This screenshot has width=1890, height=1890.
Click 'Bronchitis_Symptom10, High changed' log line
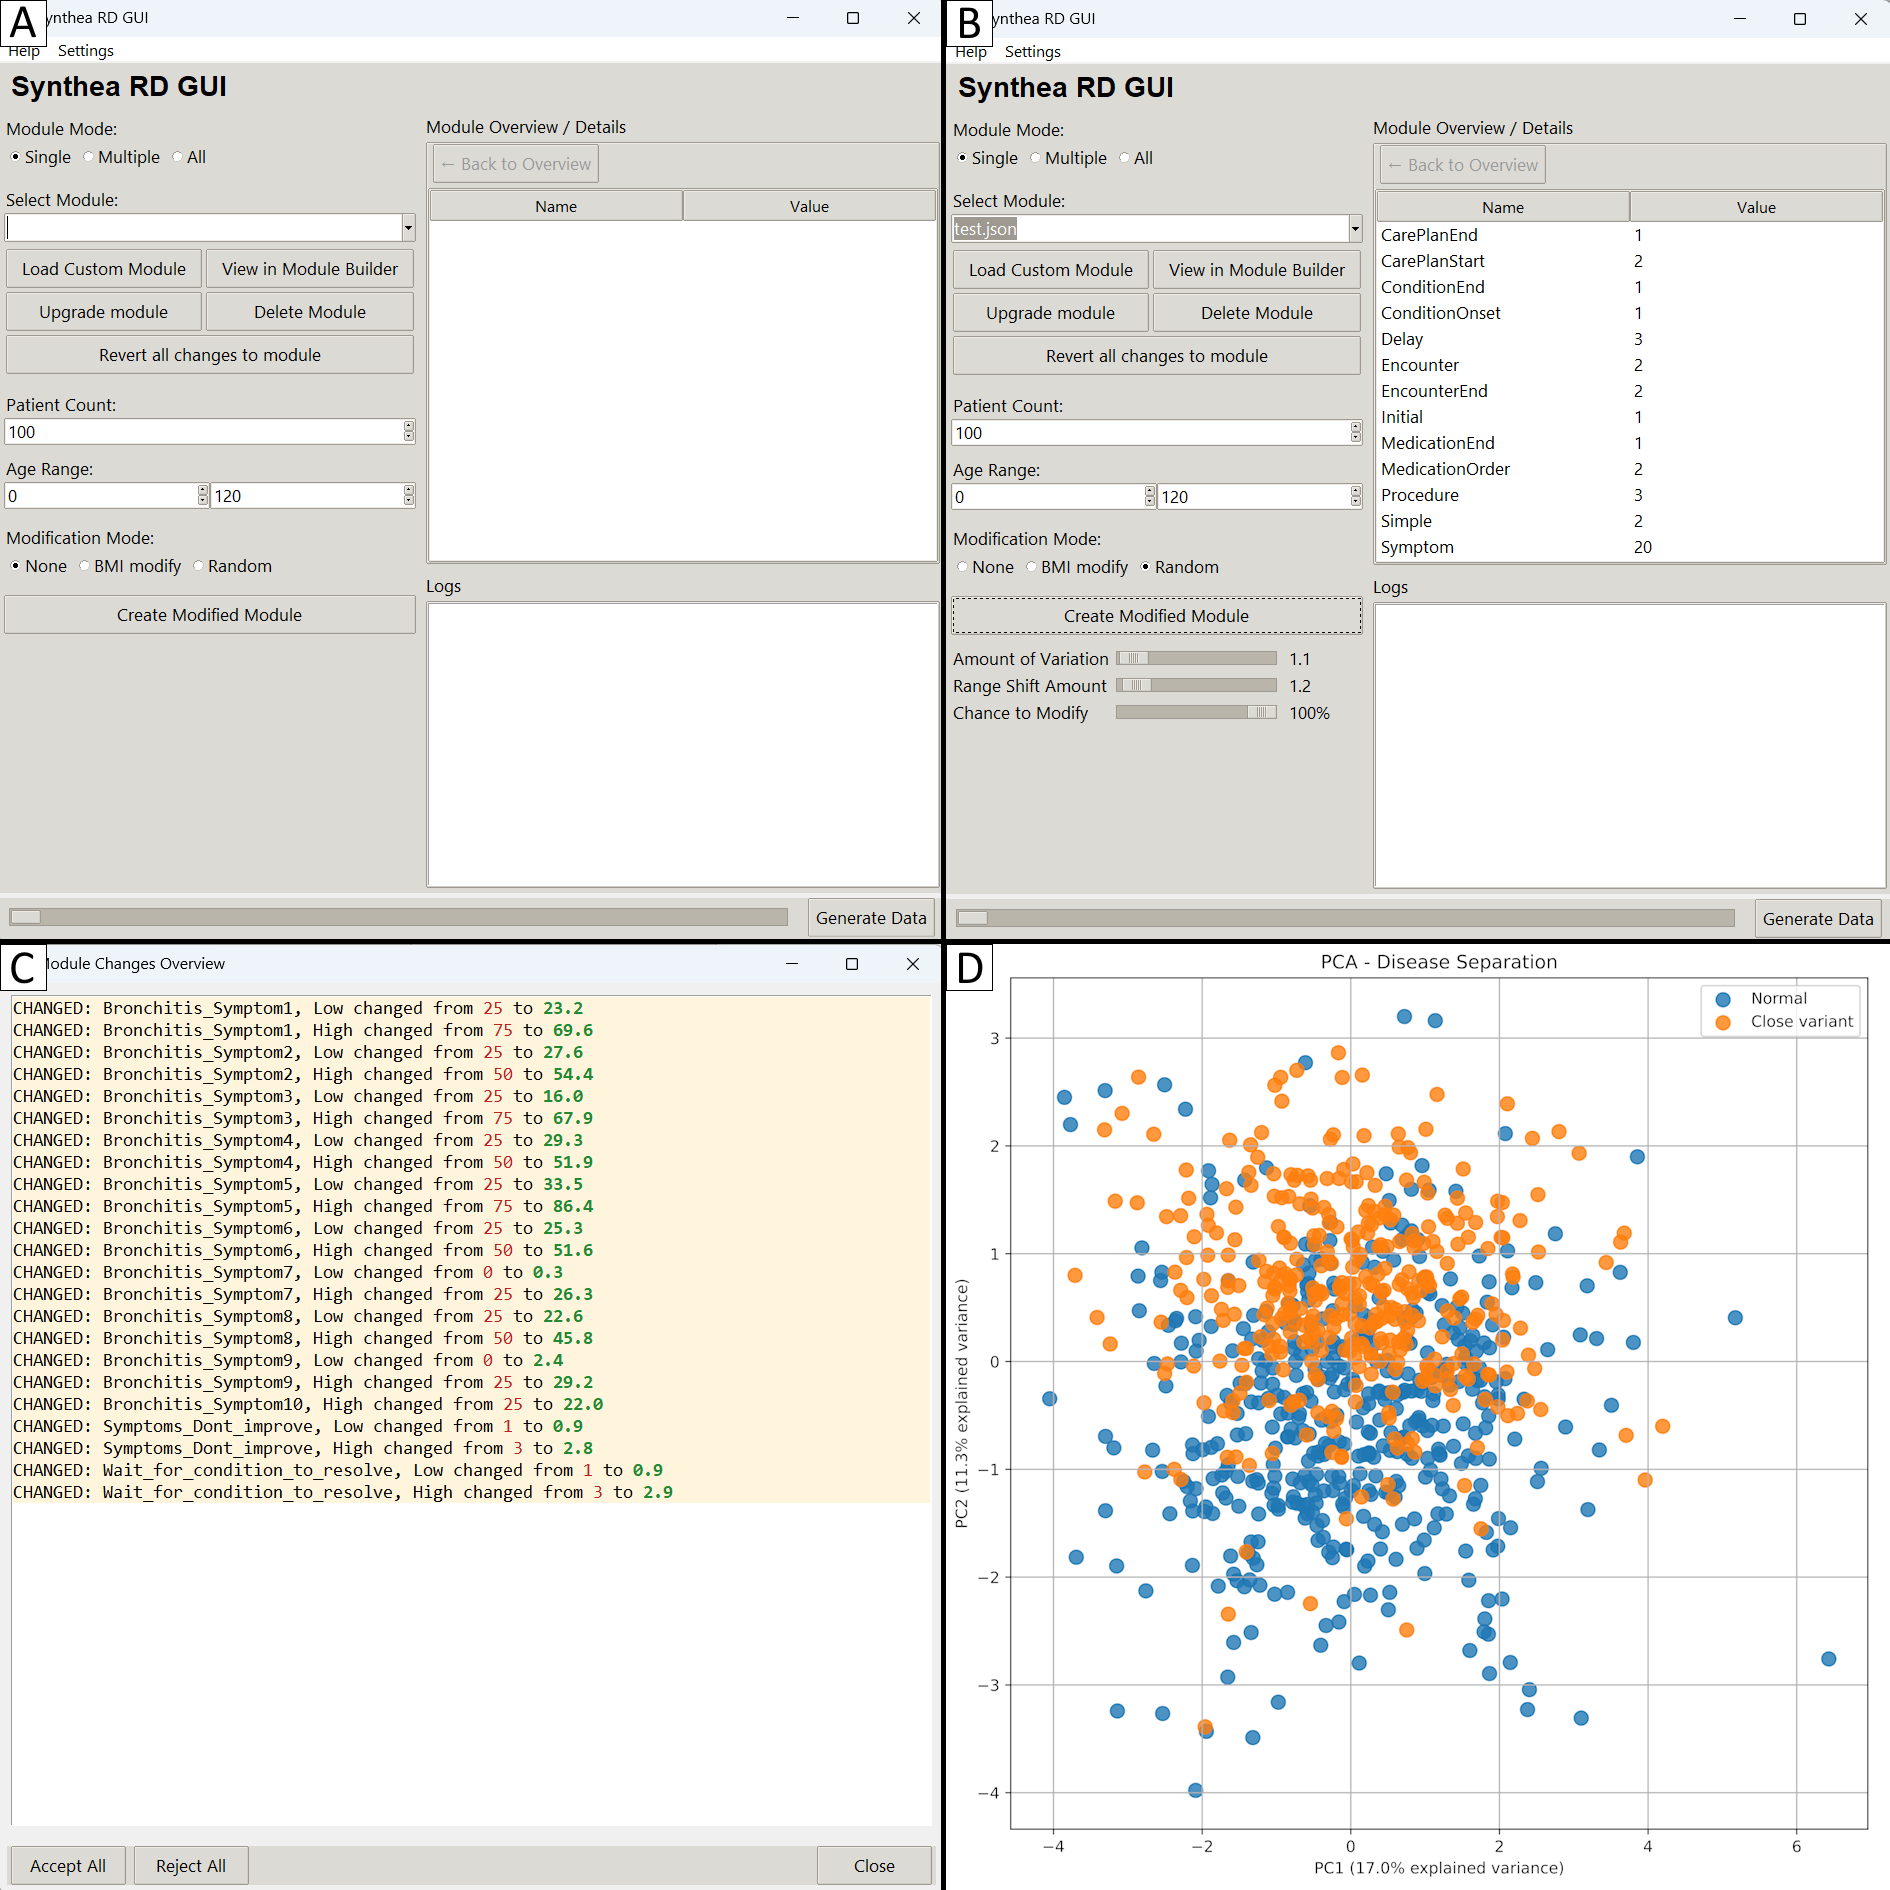click(308, 1404)
